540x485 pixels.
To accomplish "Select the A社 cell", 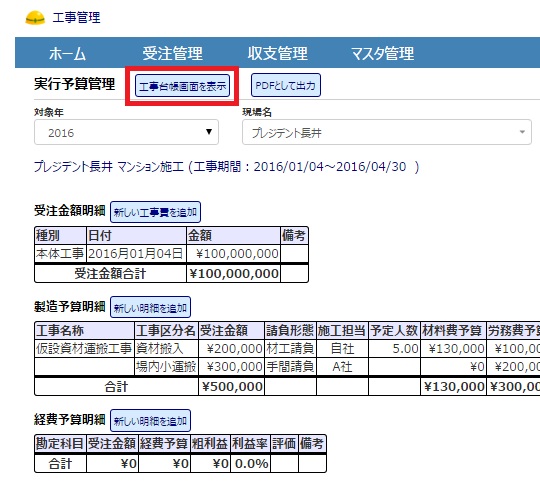I will click(x=342, y=367).
